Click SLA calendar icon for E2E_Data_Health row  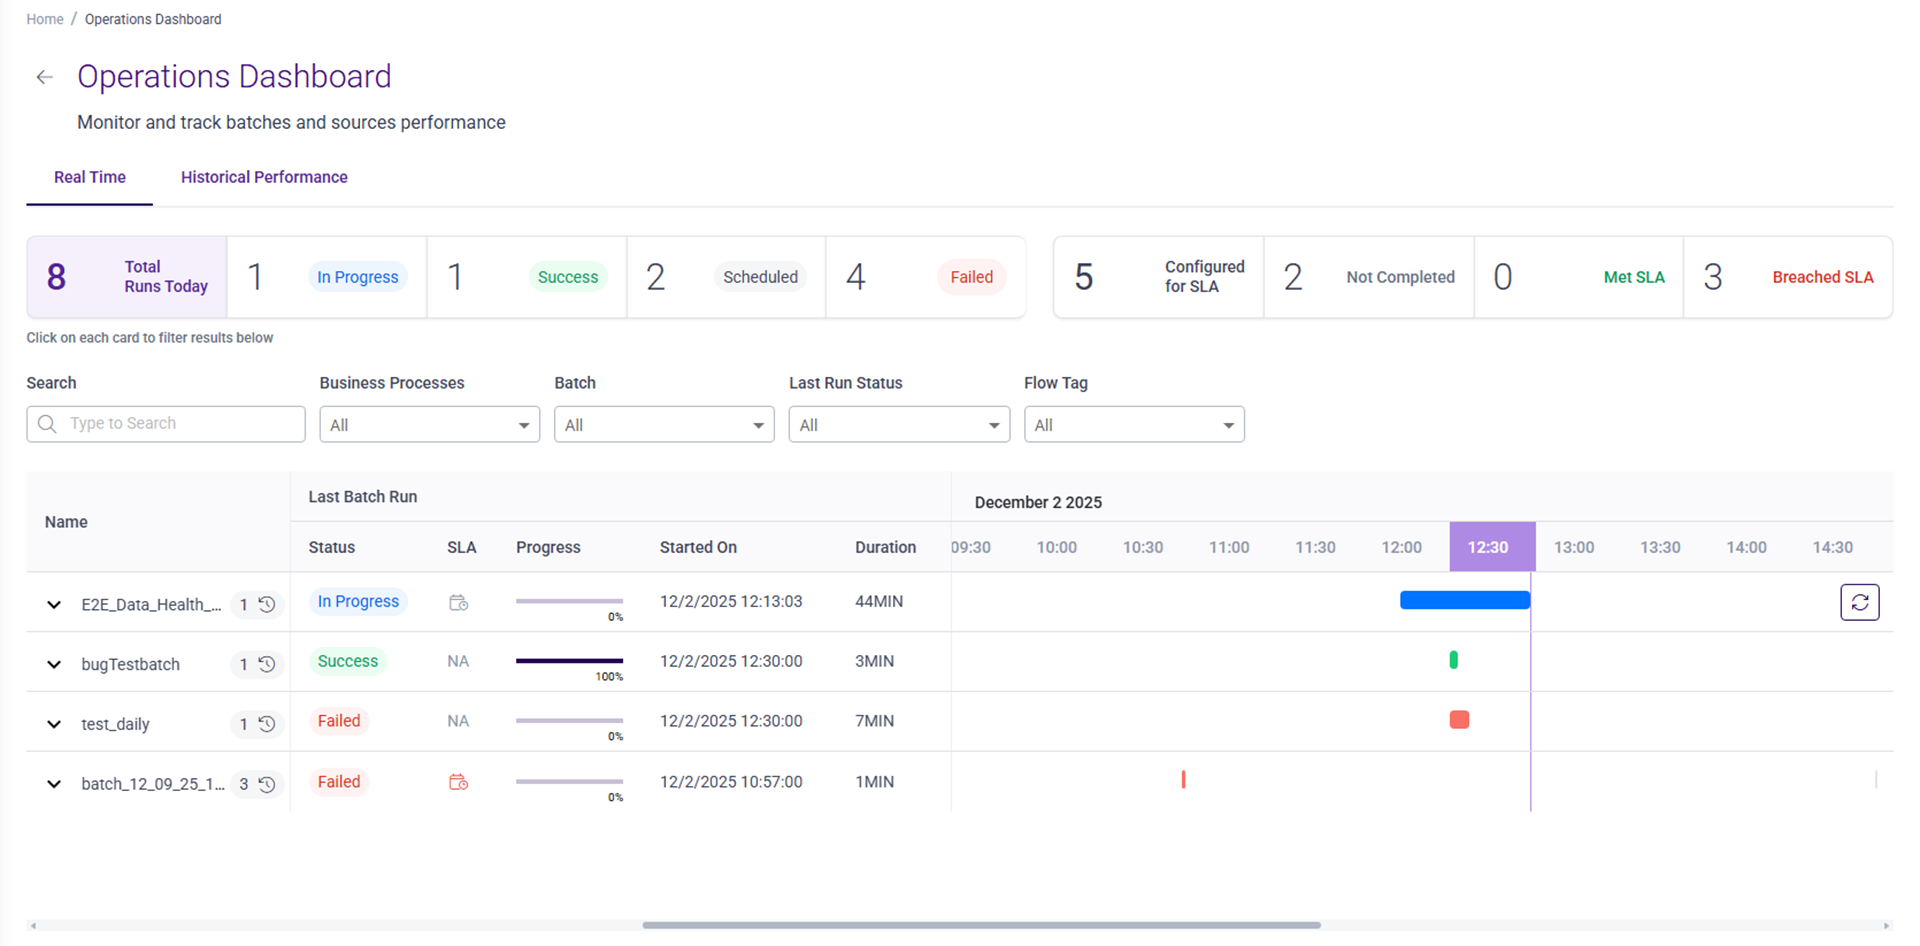tap(458, 602)
